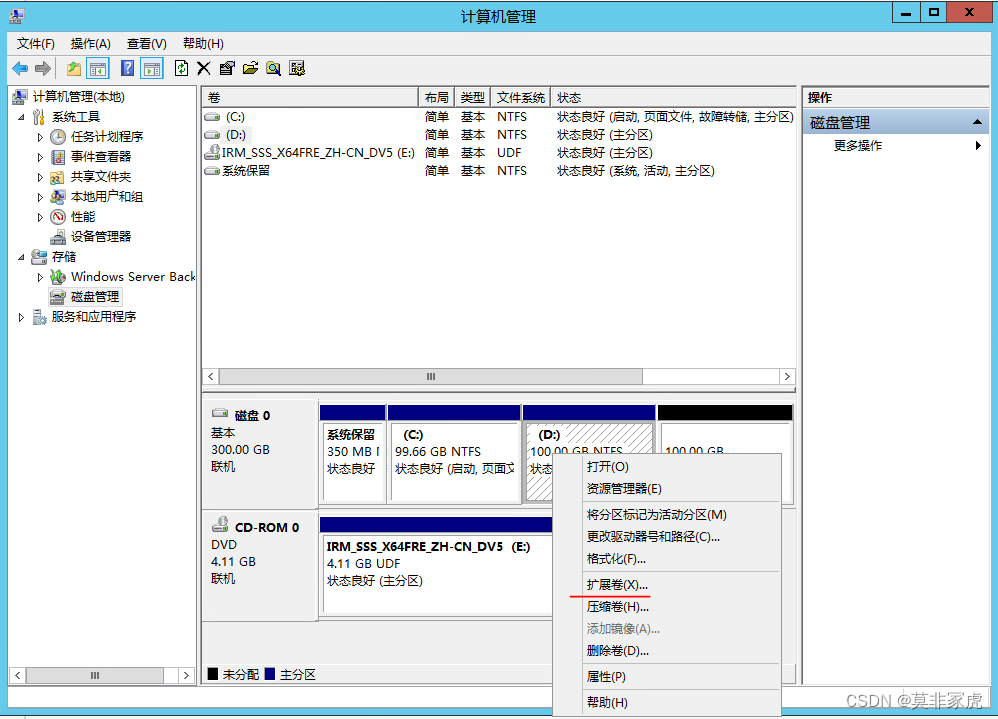Click the CD-ROM 0 disk label
This screenshot has height=719, width=998.
[x=267, y=527]
